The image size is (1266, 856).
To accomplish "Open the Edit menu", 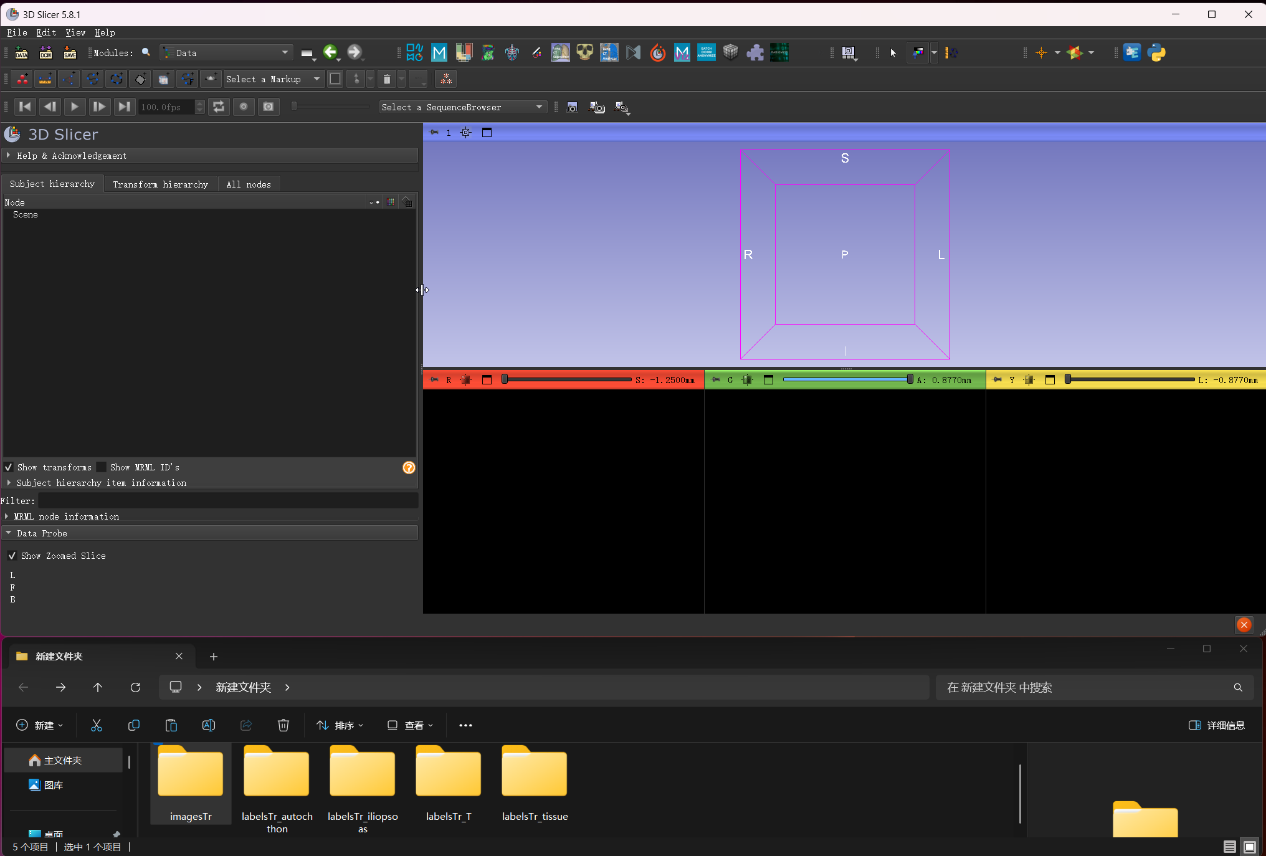I will coord(46,33).
